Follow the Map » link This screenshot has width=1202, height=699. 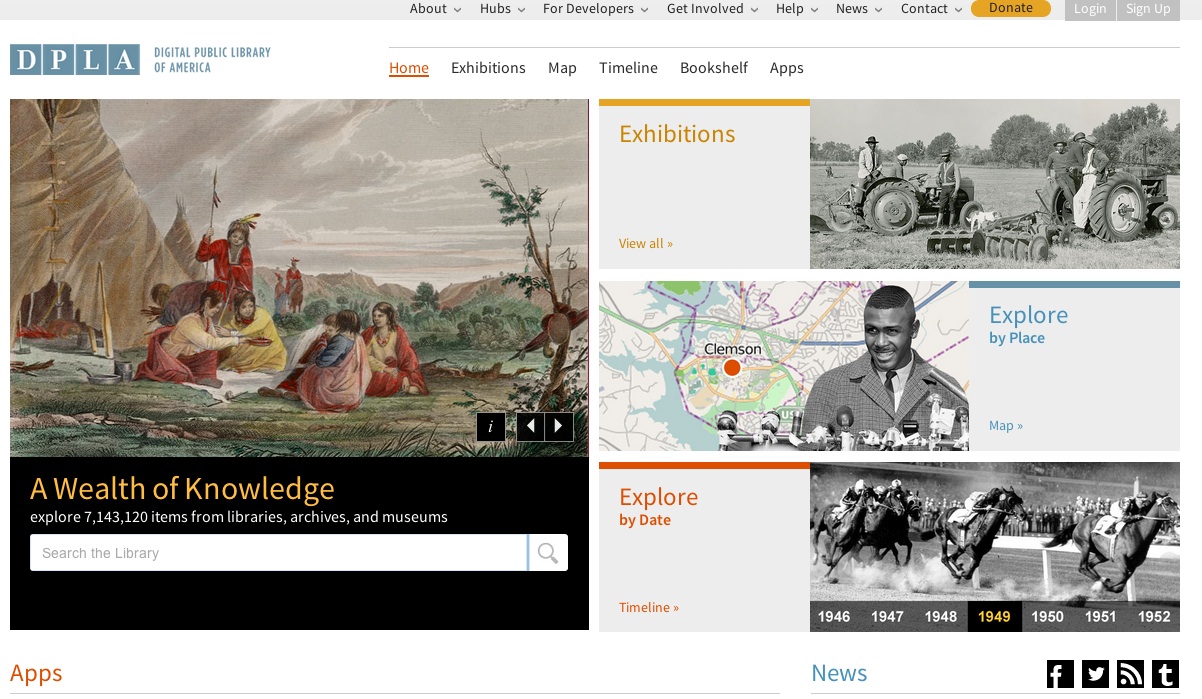[1006, 425]
